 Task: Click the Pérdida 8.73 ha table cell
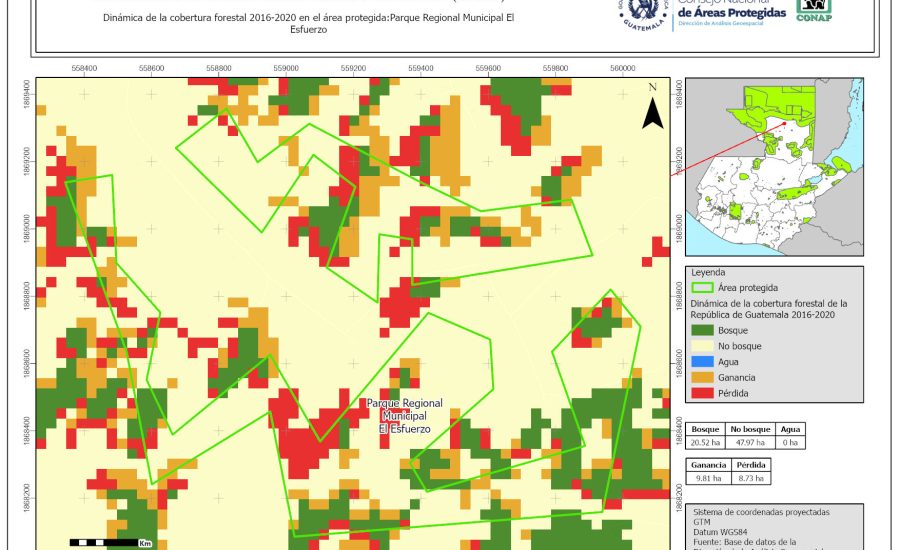(x=752, y=479)
